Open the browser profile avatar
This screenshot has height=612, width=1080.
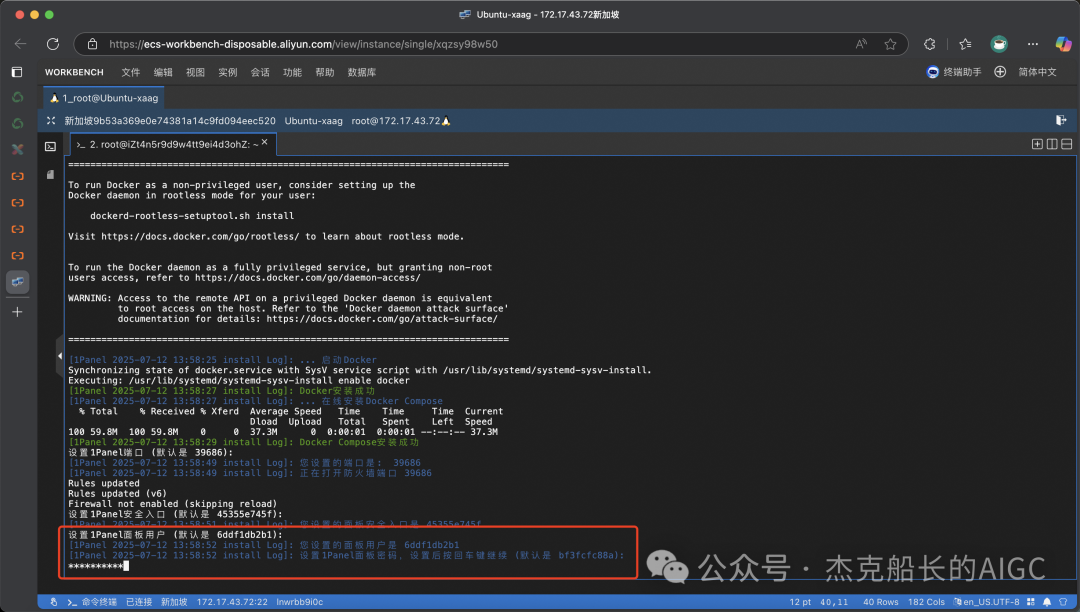click(999, 44)
